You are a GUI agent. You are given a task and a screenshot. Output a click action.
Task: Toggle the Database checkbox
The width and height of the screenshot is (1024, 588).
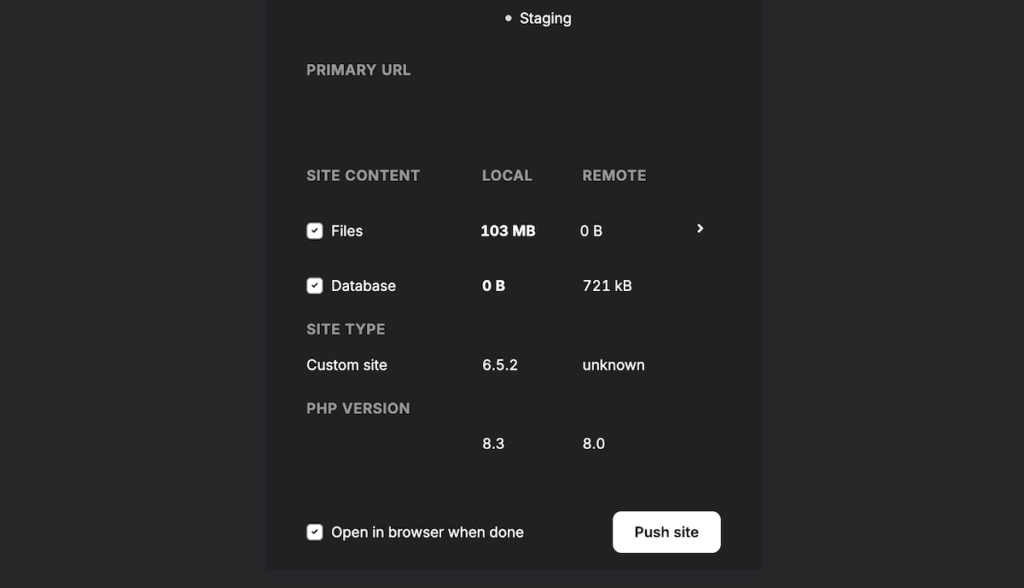pyautogui.click(x=314, y=286)
